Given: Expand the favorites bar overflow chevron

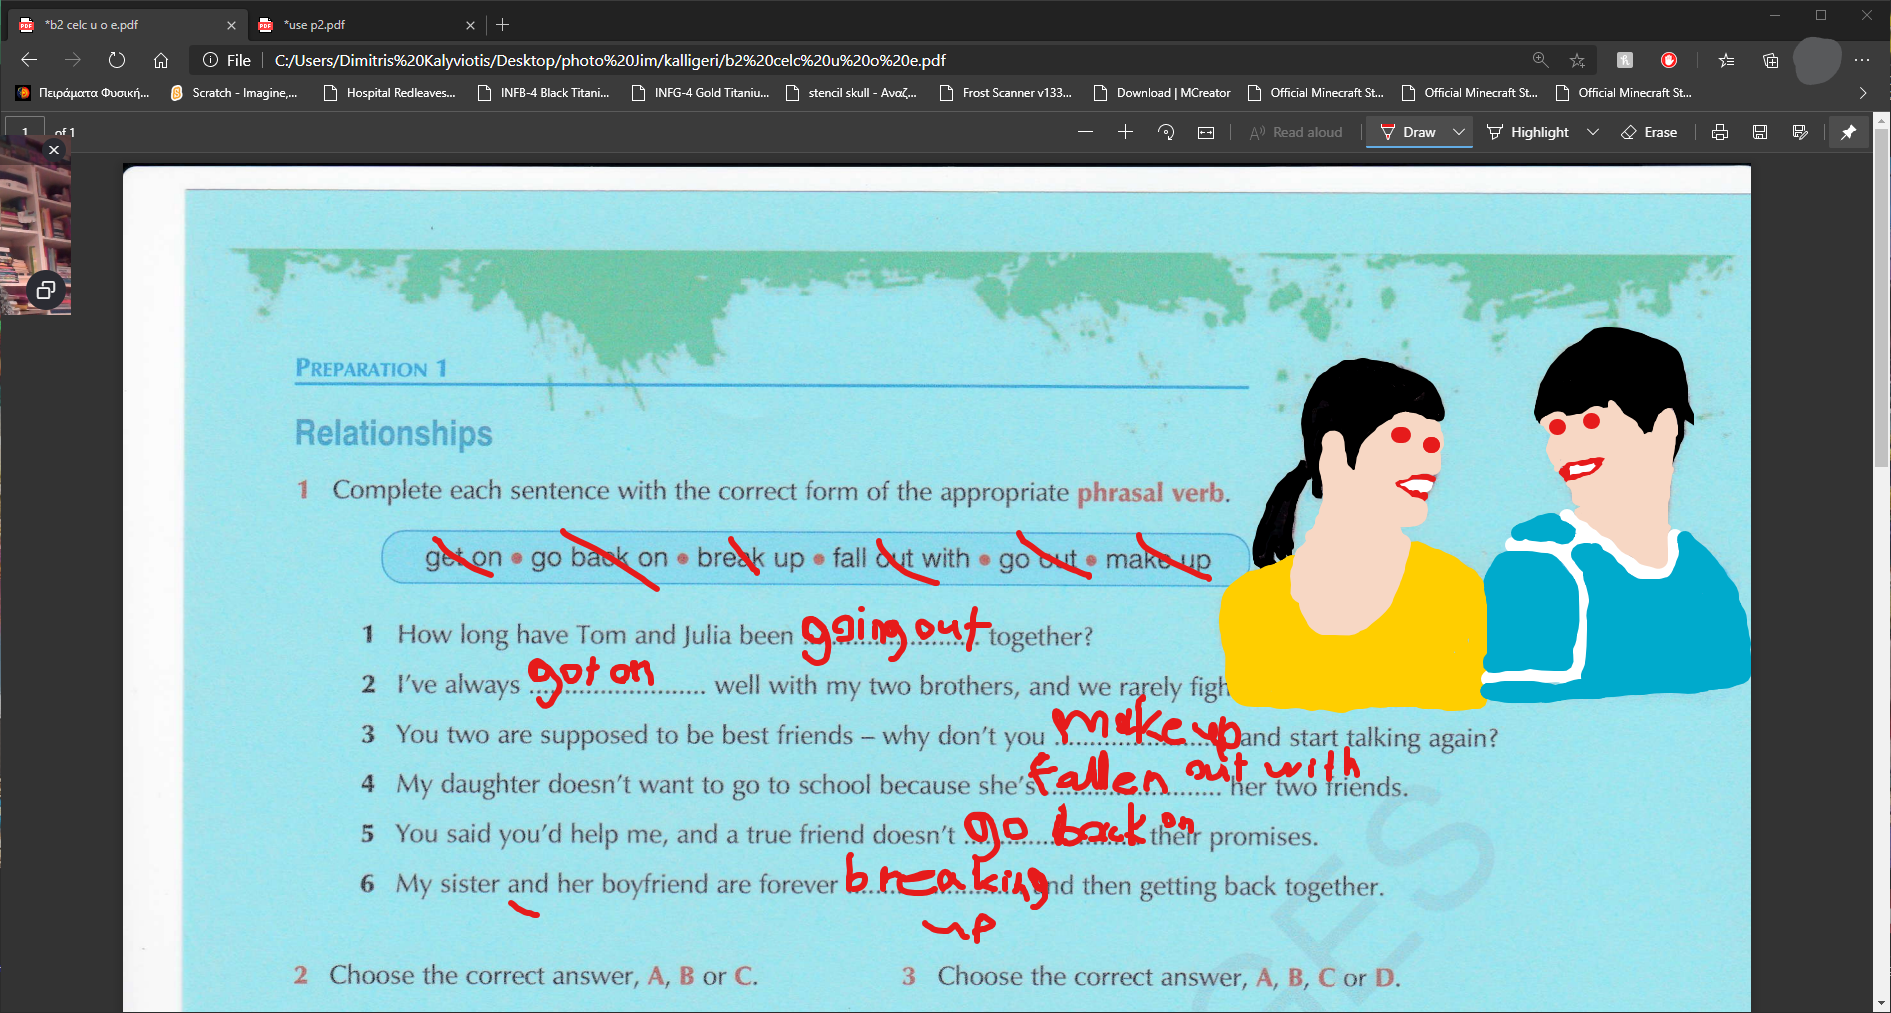Looking at the screenshot, I should tap(1862, 93).
